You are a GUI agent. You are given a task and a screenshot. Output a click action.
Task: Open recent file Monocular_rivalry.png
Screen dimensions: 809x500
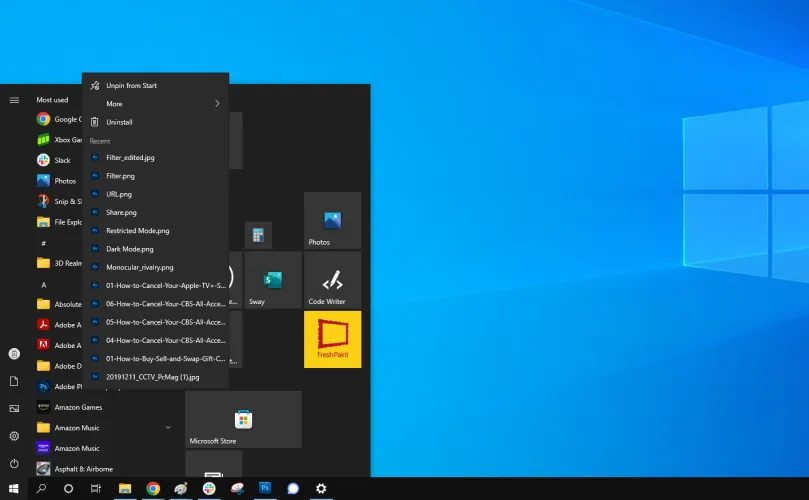tap(139, 267)
